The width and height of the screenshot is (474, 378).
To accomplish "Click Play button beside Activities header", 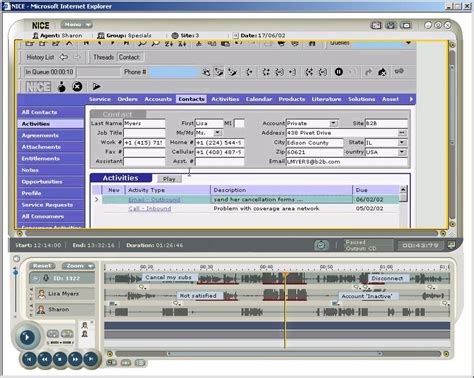I will tap(169, 179).
